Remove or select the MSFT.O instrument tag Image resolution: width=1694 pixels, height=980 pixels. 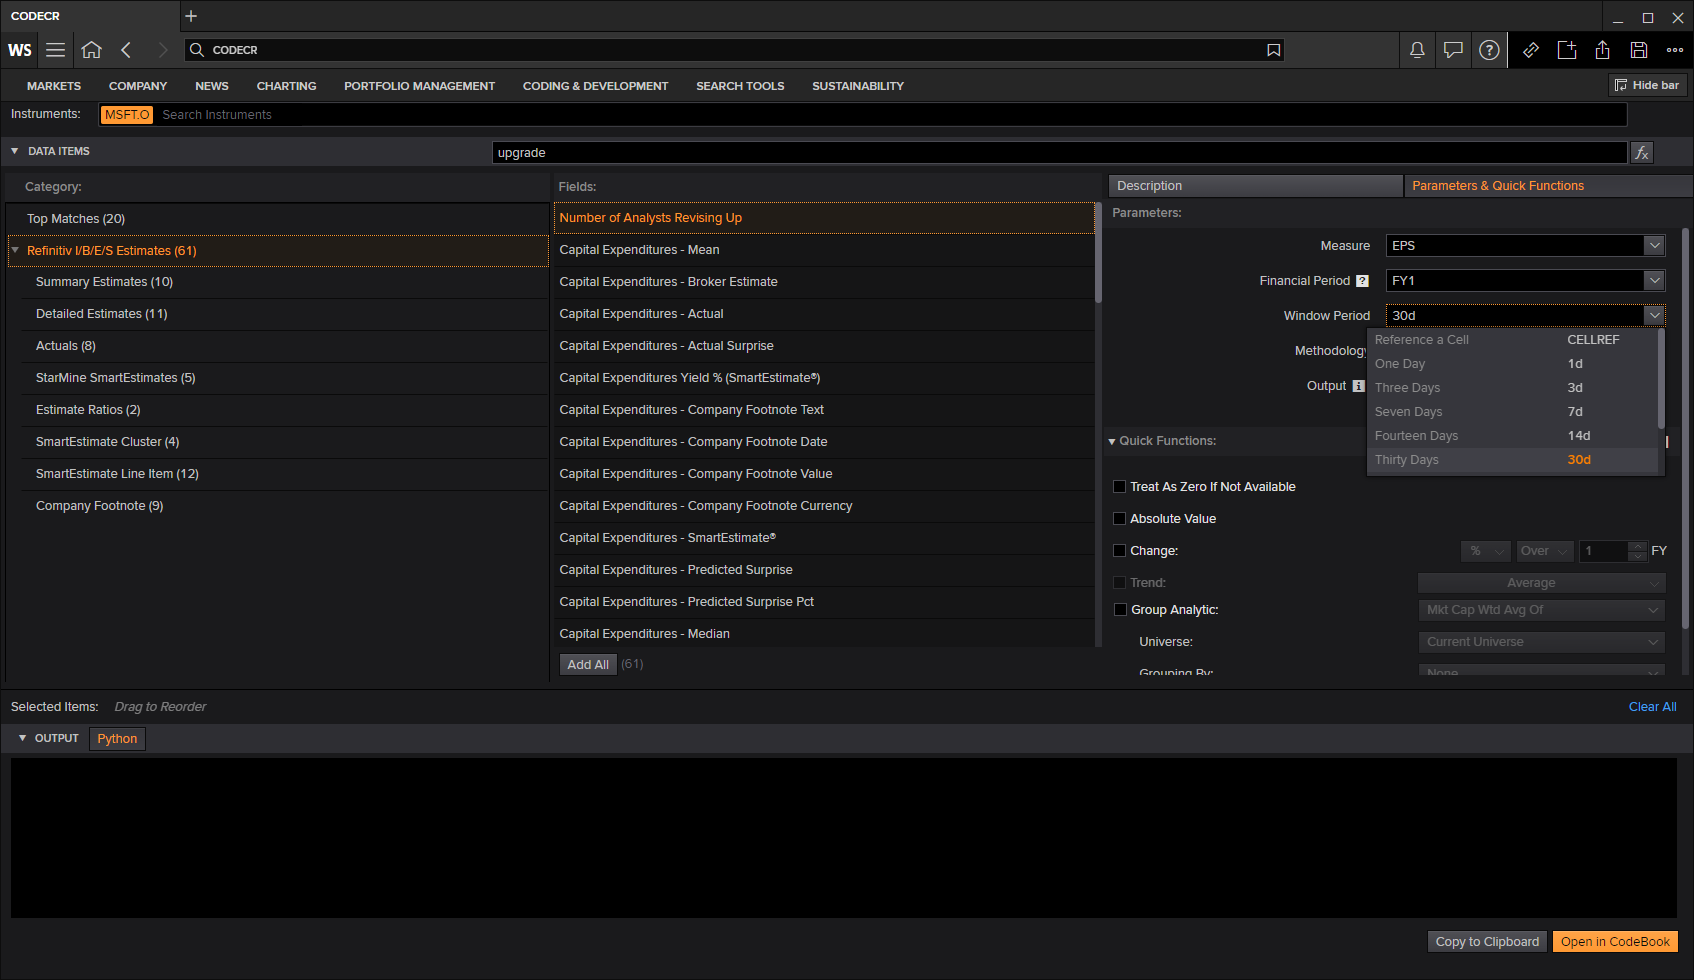[x=127, y=115]
